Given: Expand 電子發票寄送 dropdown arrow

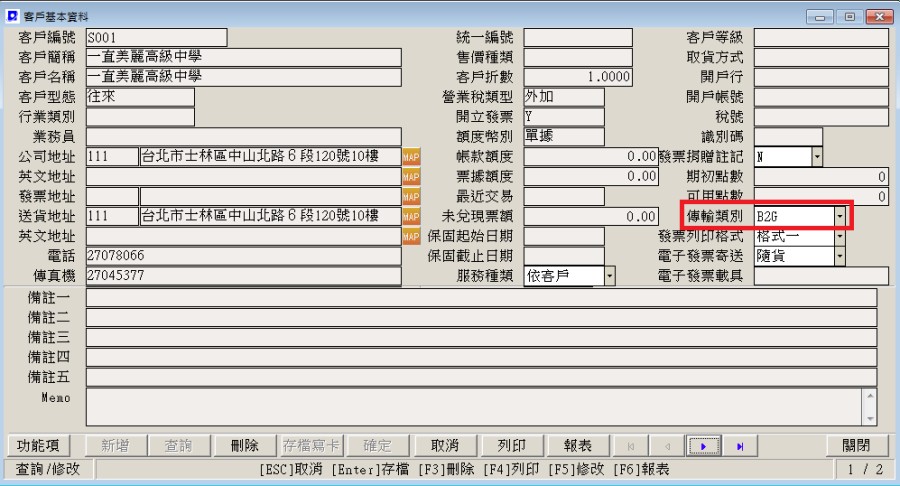Looking at the screenshot, I should 840,256.
